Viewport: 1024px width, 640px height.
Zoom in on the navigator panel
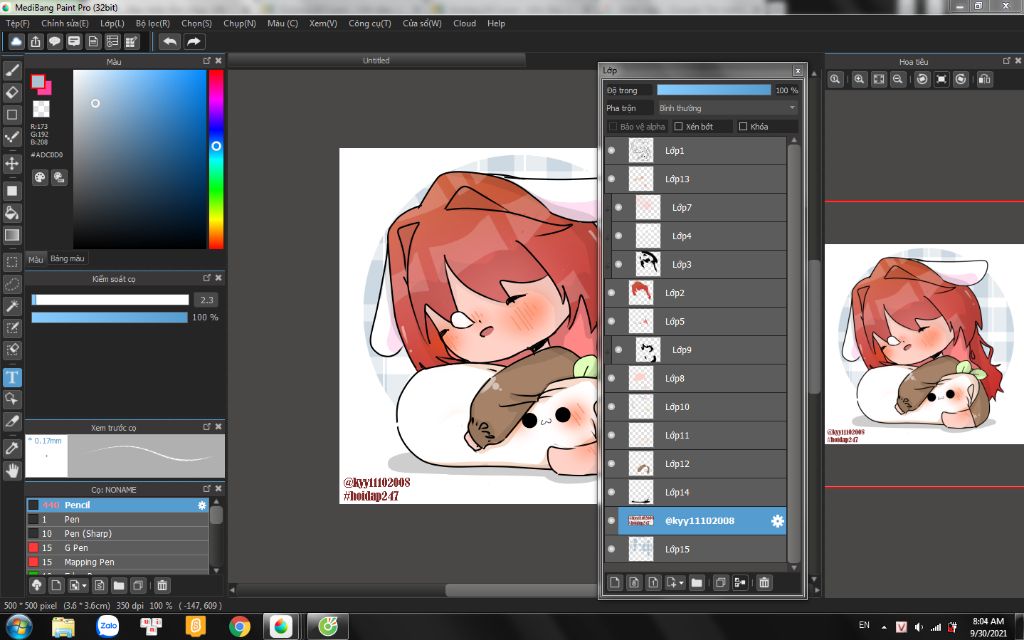tap(859, 79)
